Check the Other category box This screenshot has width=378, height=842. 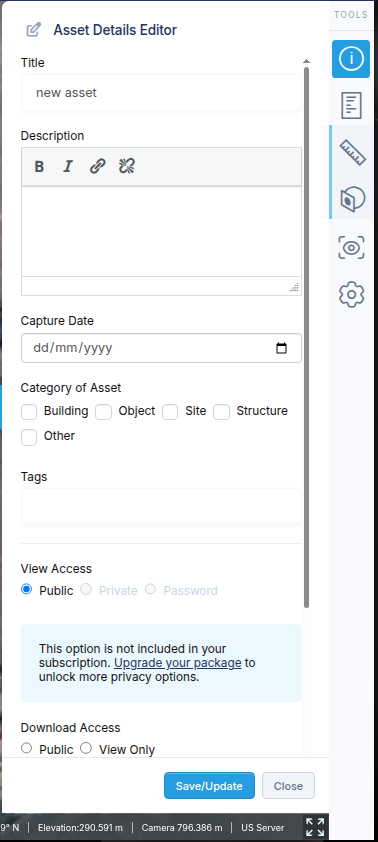(29, 437)
